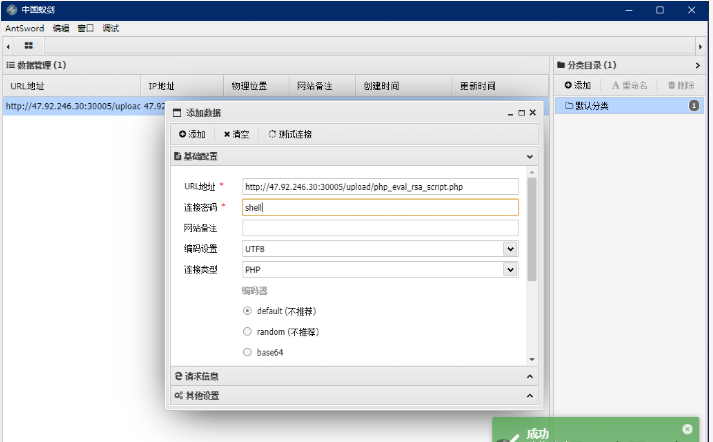This screenshot has width=713, height=442.
Task: Collapse the 基础配置 section
Action: click(530, 157)
